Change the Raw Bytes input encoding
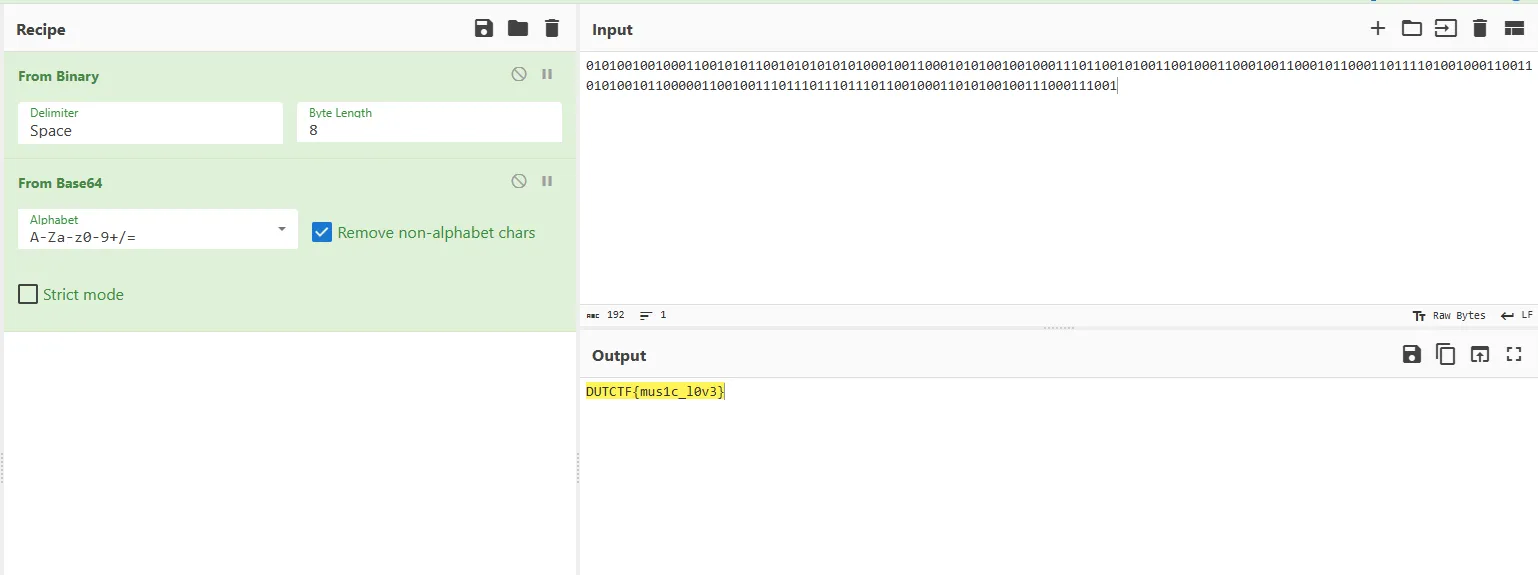This screenshot has height=575, width=1538. [x=1448, y=316]
